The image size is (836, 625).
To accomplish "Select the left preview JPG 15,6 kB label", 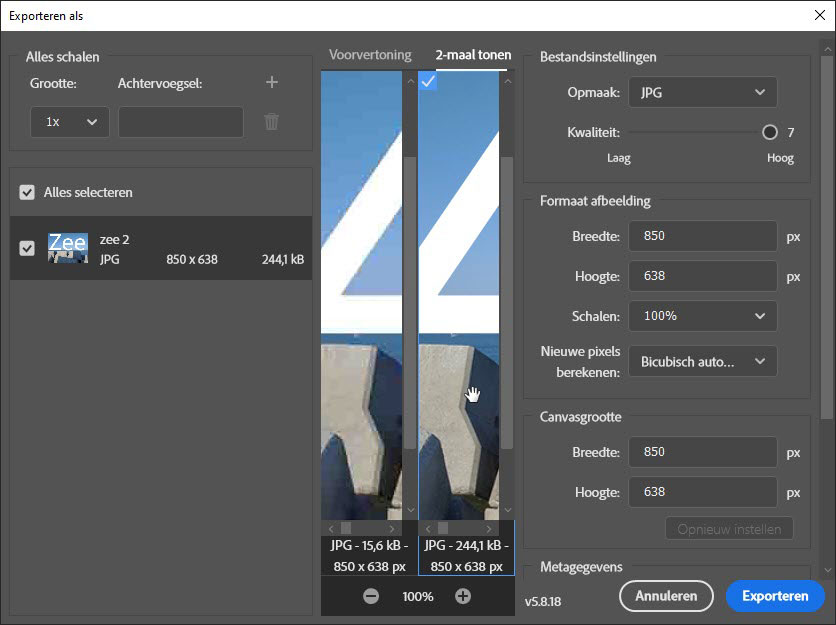I will pyautogui.click(x=369, y=556).
